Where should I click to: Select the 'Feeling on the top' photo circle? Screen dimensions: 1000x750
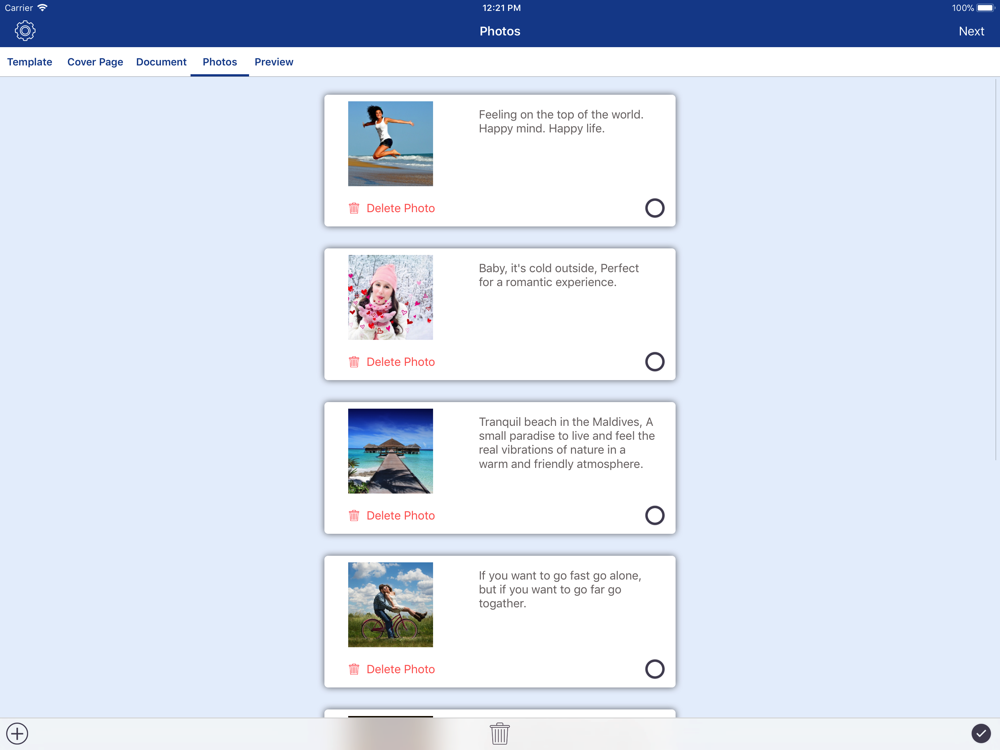[654, 208]
